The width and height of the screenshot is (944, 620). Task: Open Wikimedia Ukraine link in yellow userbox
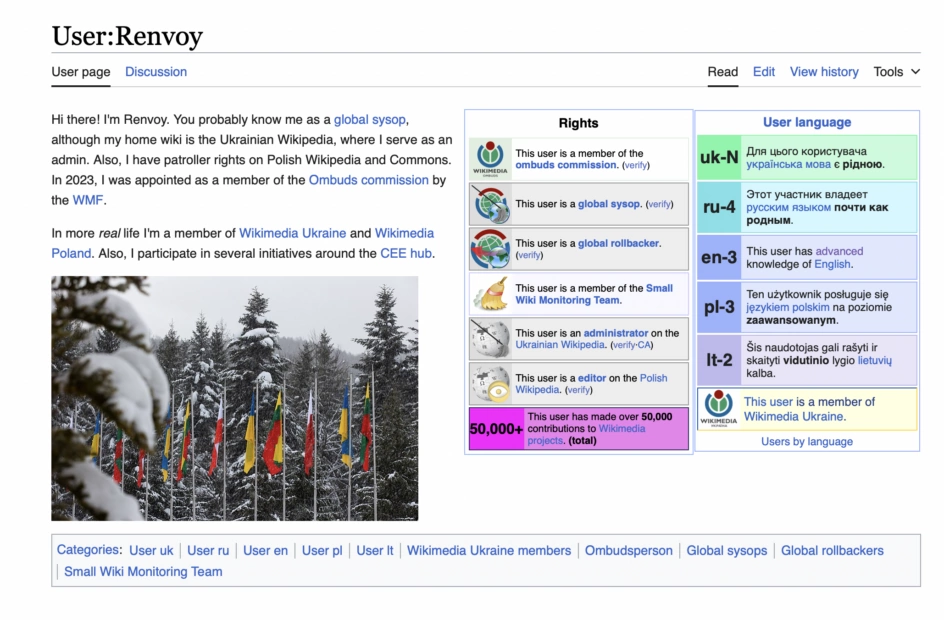click(793, 417)
